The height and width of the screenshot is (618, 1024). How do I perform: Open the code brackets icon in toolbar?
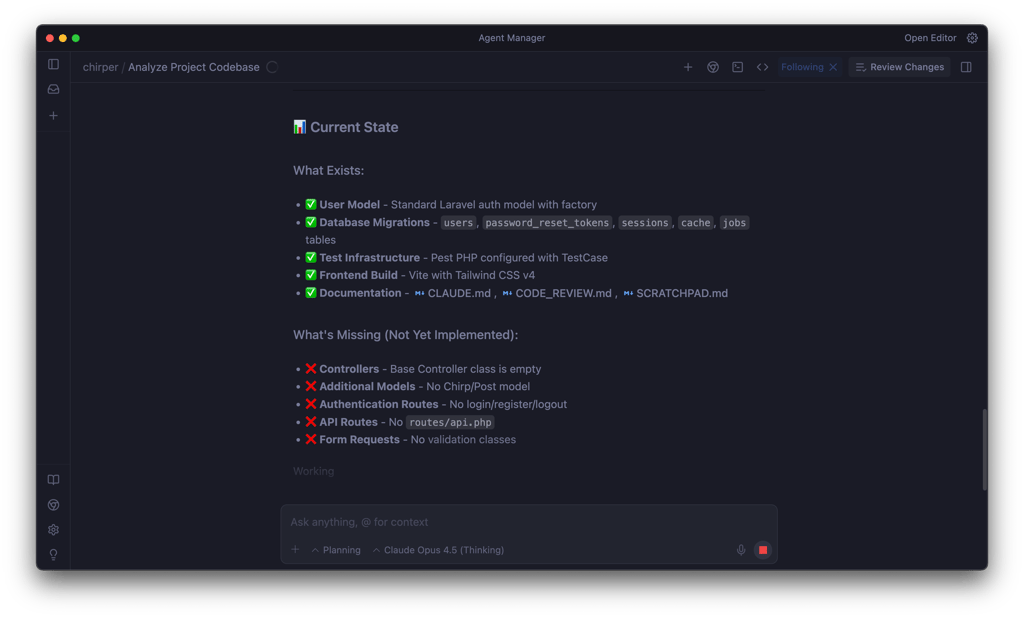click(762, 67)
